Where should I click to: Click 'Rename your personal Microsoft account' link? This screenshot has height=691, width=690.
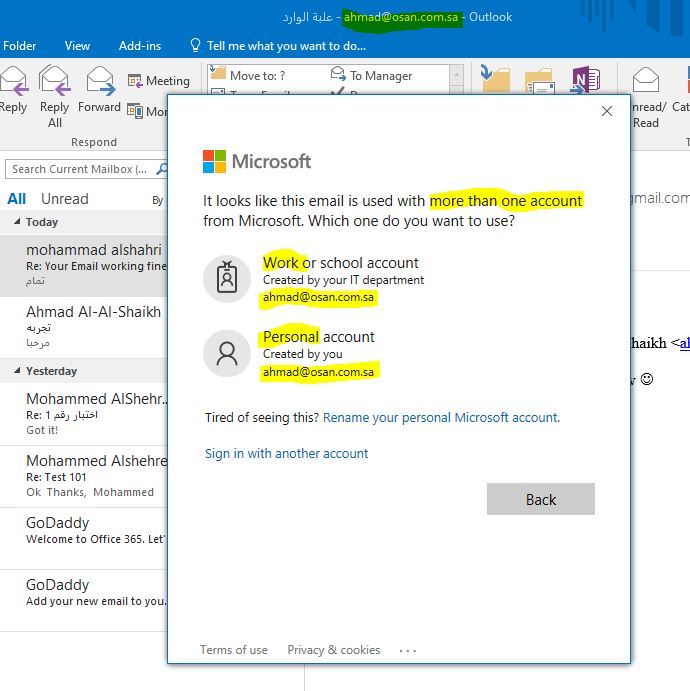pos(441,417)
